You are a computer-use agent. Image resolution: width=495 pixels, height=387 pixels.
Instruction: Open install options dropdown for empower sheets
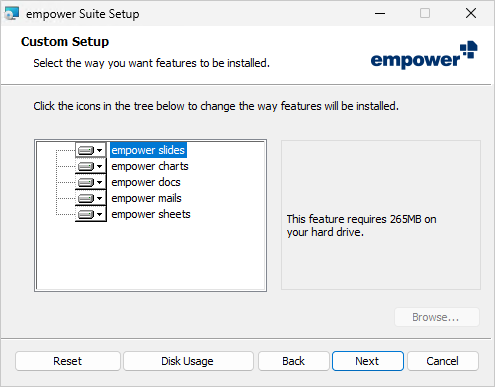[91, 214]
